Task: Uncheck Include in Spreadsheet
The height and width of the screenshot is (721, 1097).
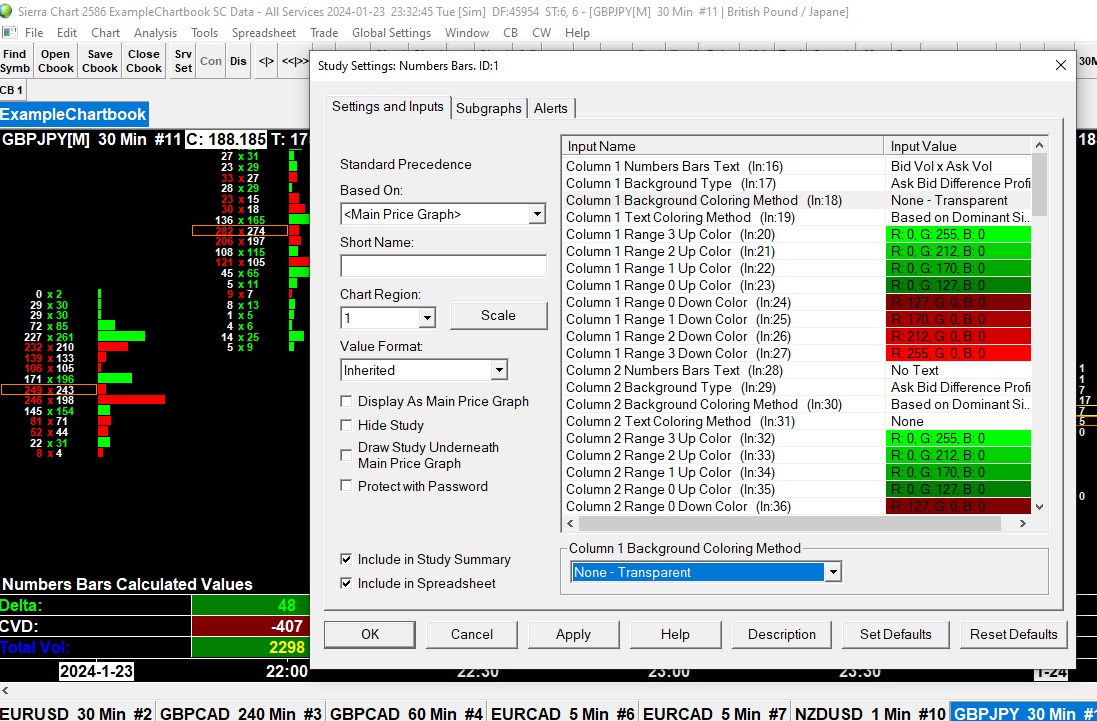Action: click(x=346, y=583)
